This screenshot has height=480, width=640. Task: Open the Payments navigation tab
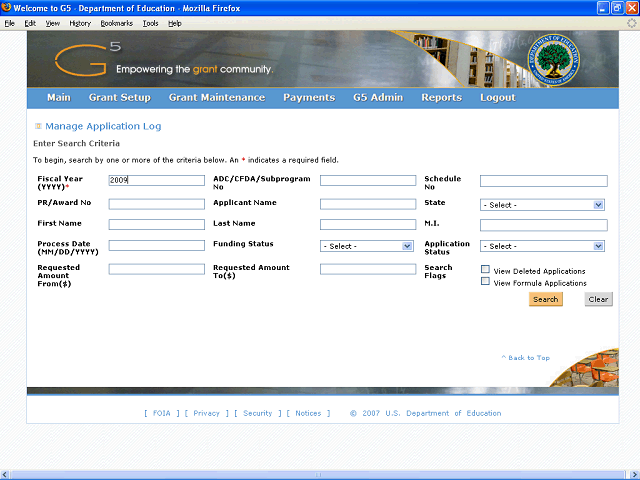(309, 98)
